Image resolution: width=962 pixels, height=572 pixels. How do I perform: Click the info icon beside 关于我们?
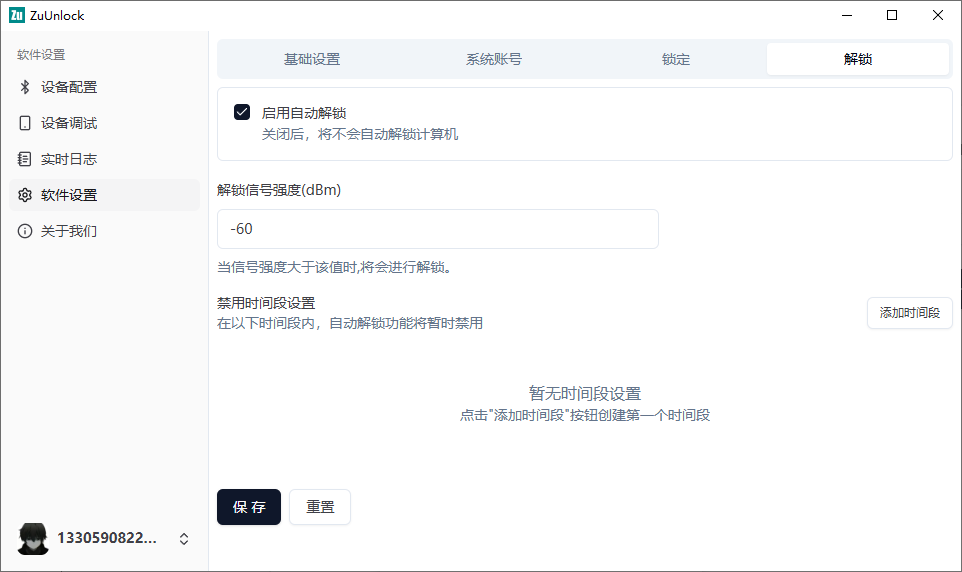[25, 231]
